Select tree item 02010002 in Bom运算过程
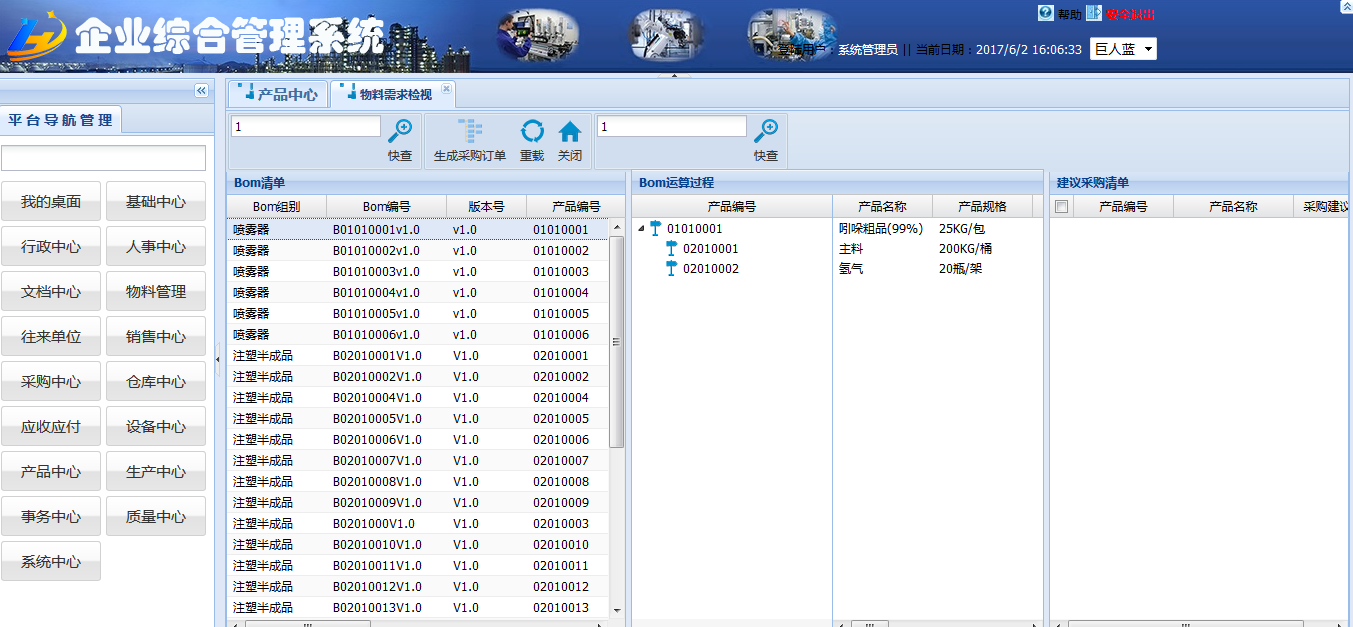1353x627 pixels. 710,269
